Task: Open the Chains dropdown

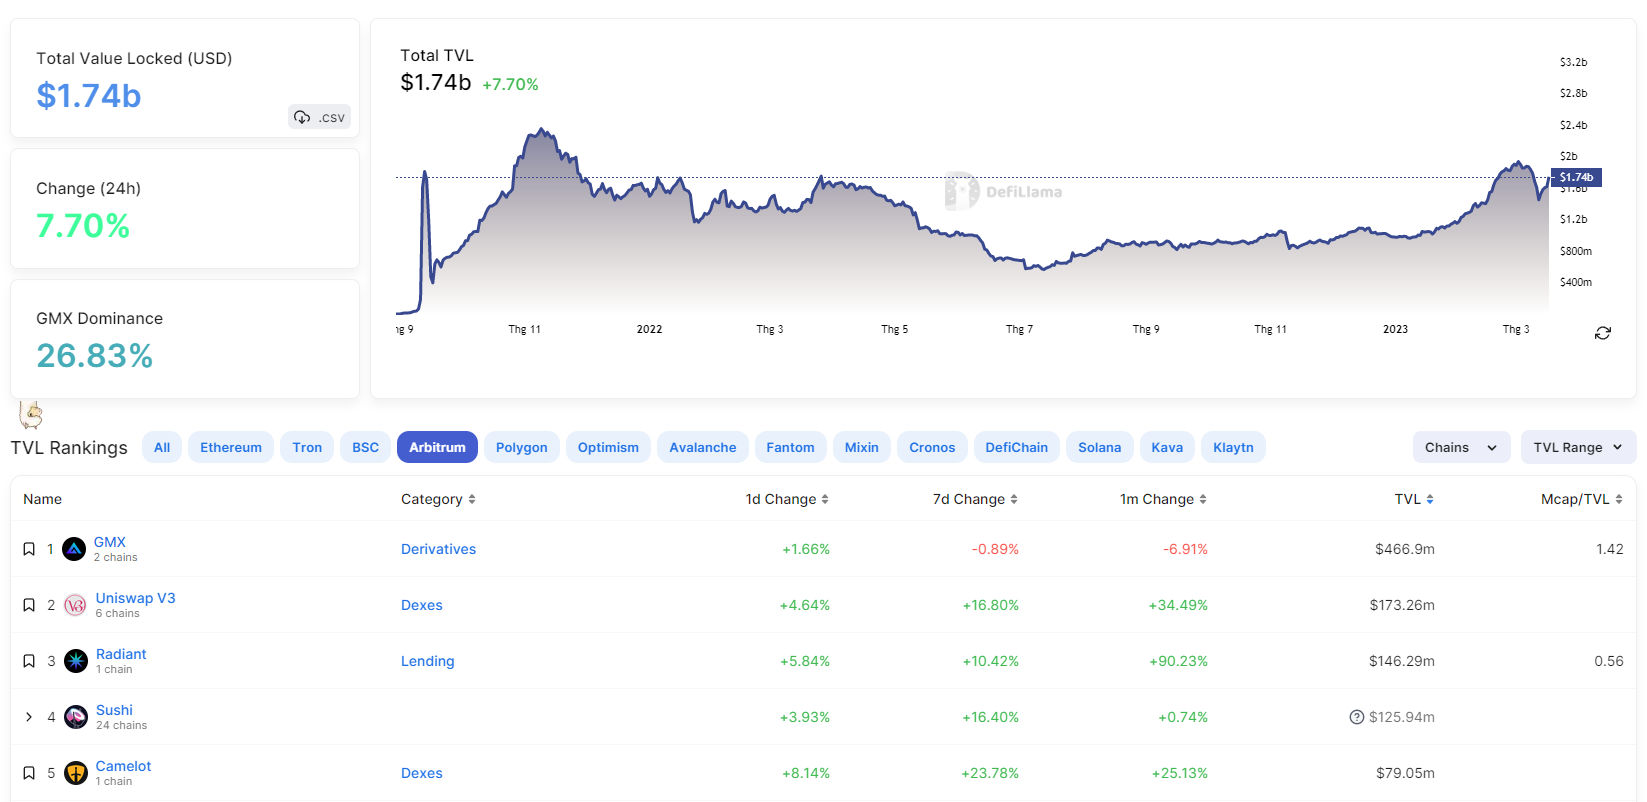Action: 1461,447
